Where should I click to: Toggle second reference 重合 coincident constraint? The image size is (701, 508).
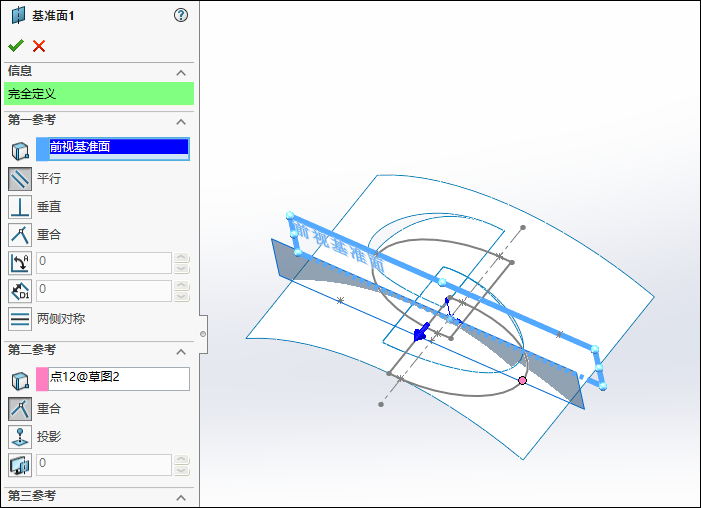20,409
